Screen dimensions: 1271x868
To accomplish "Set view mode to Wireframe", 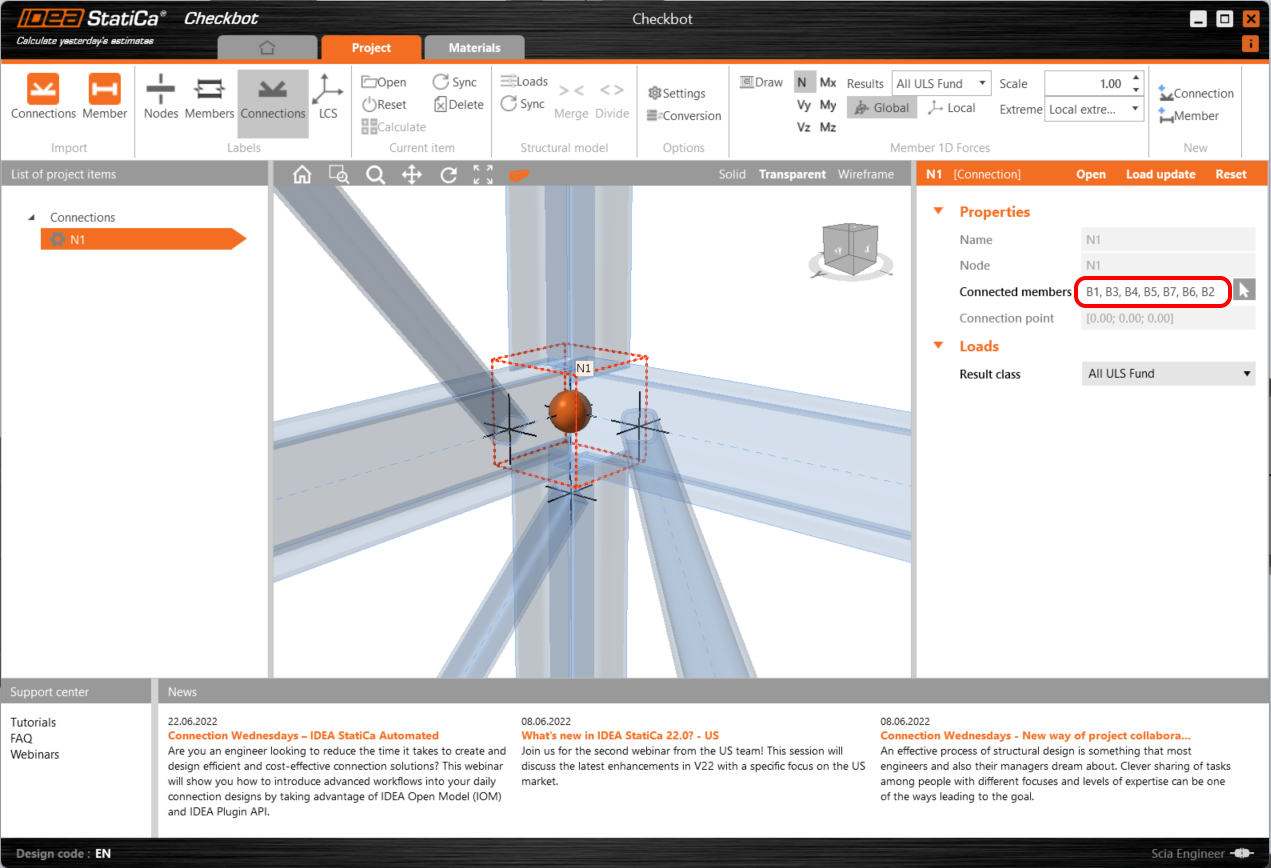I will [865, 175].
